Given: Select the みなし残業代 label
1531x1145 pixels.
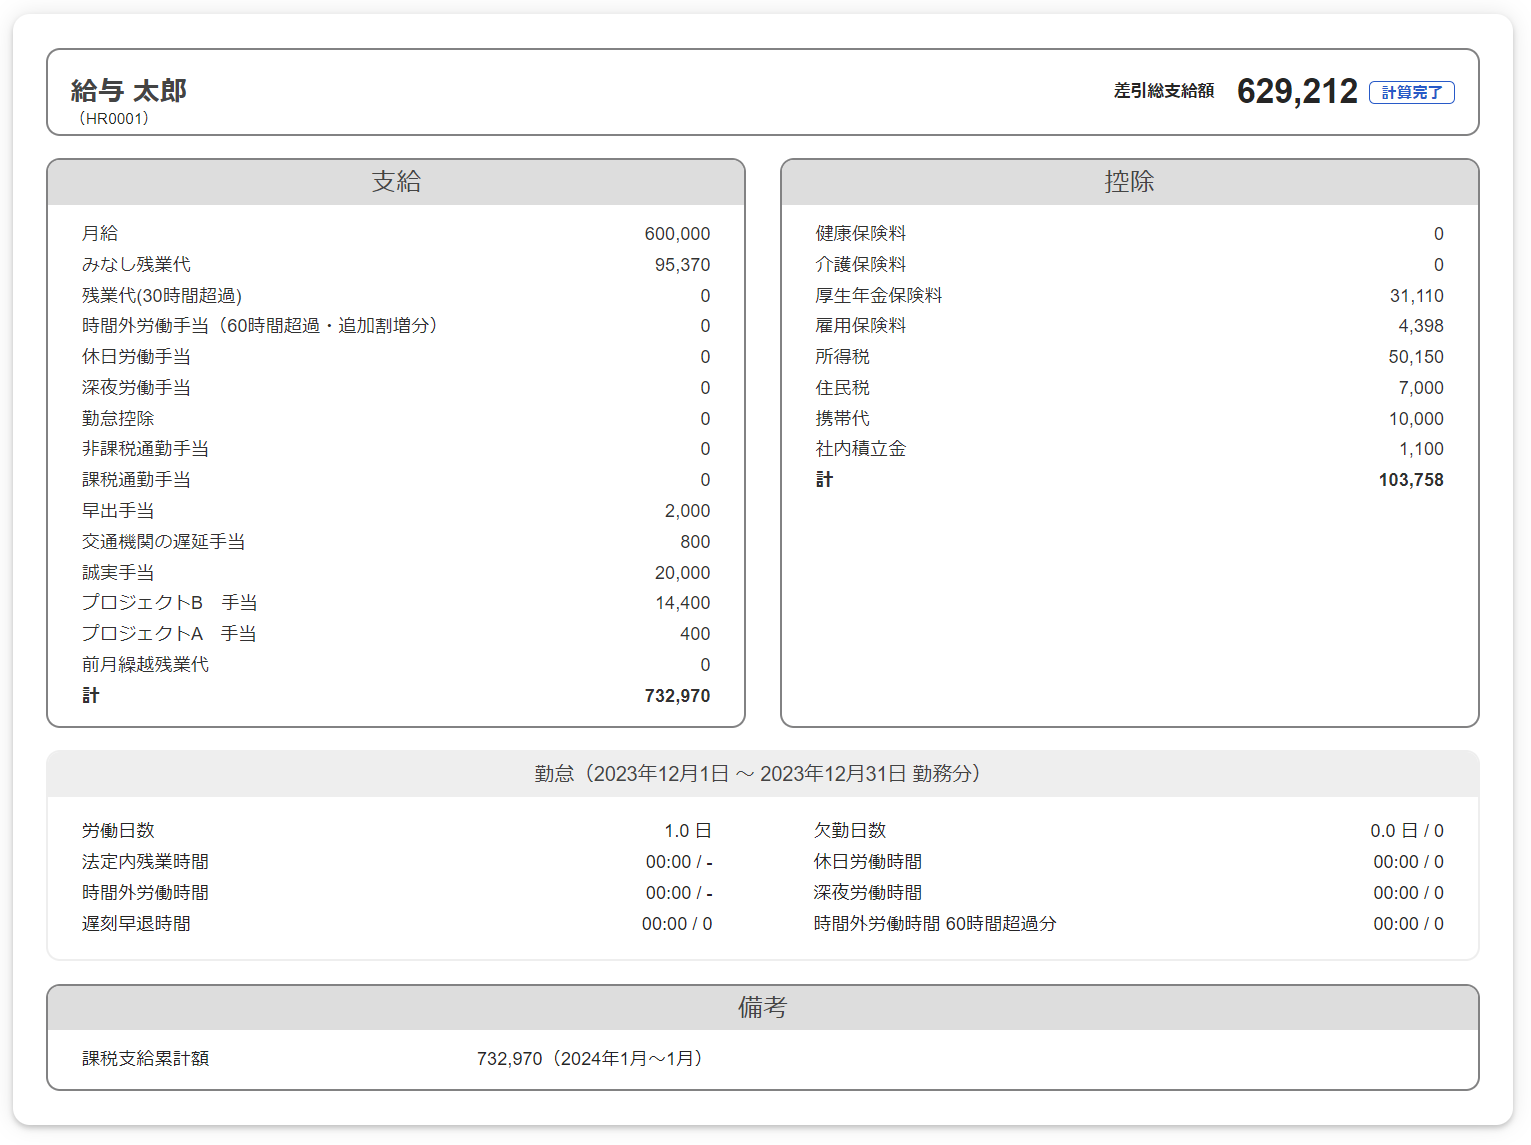Looking at the screenshot, I should click(x=136, y=265).
